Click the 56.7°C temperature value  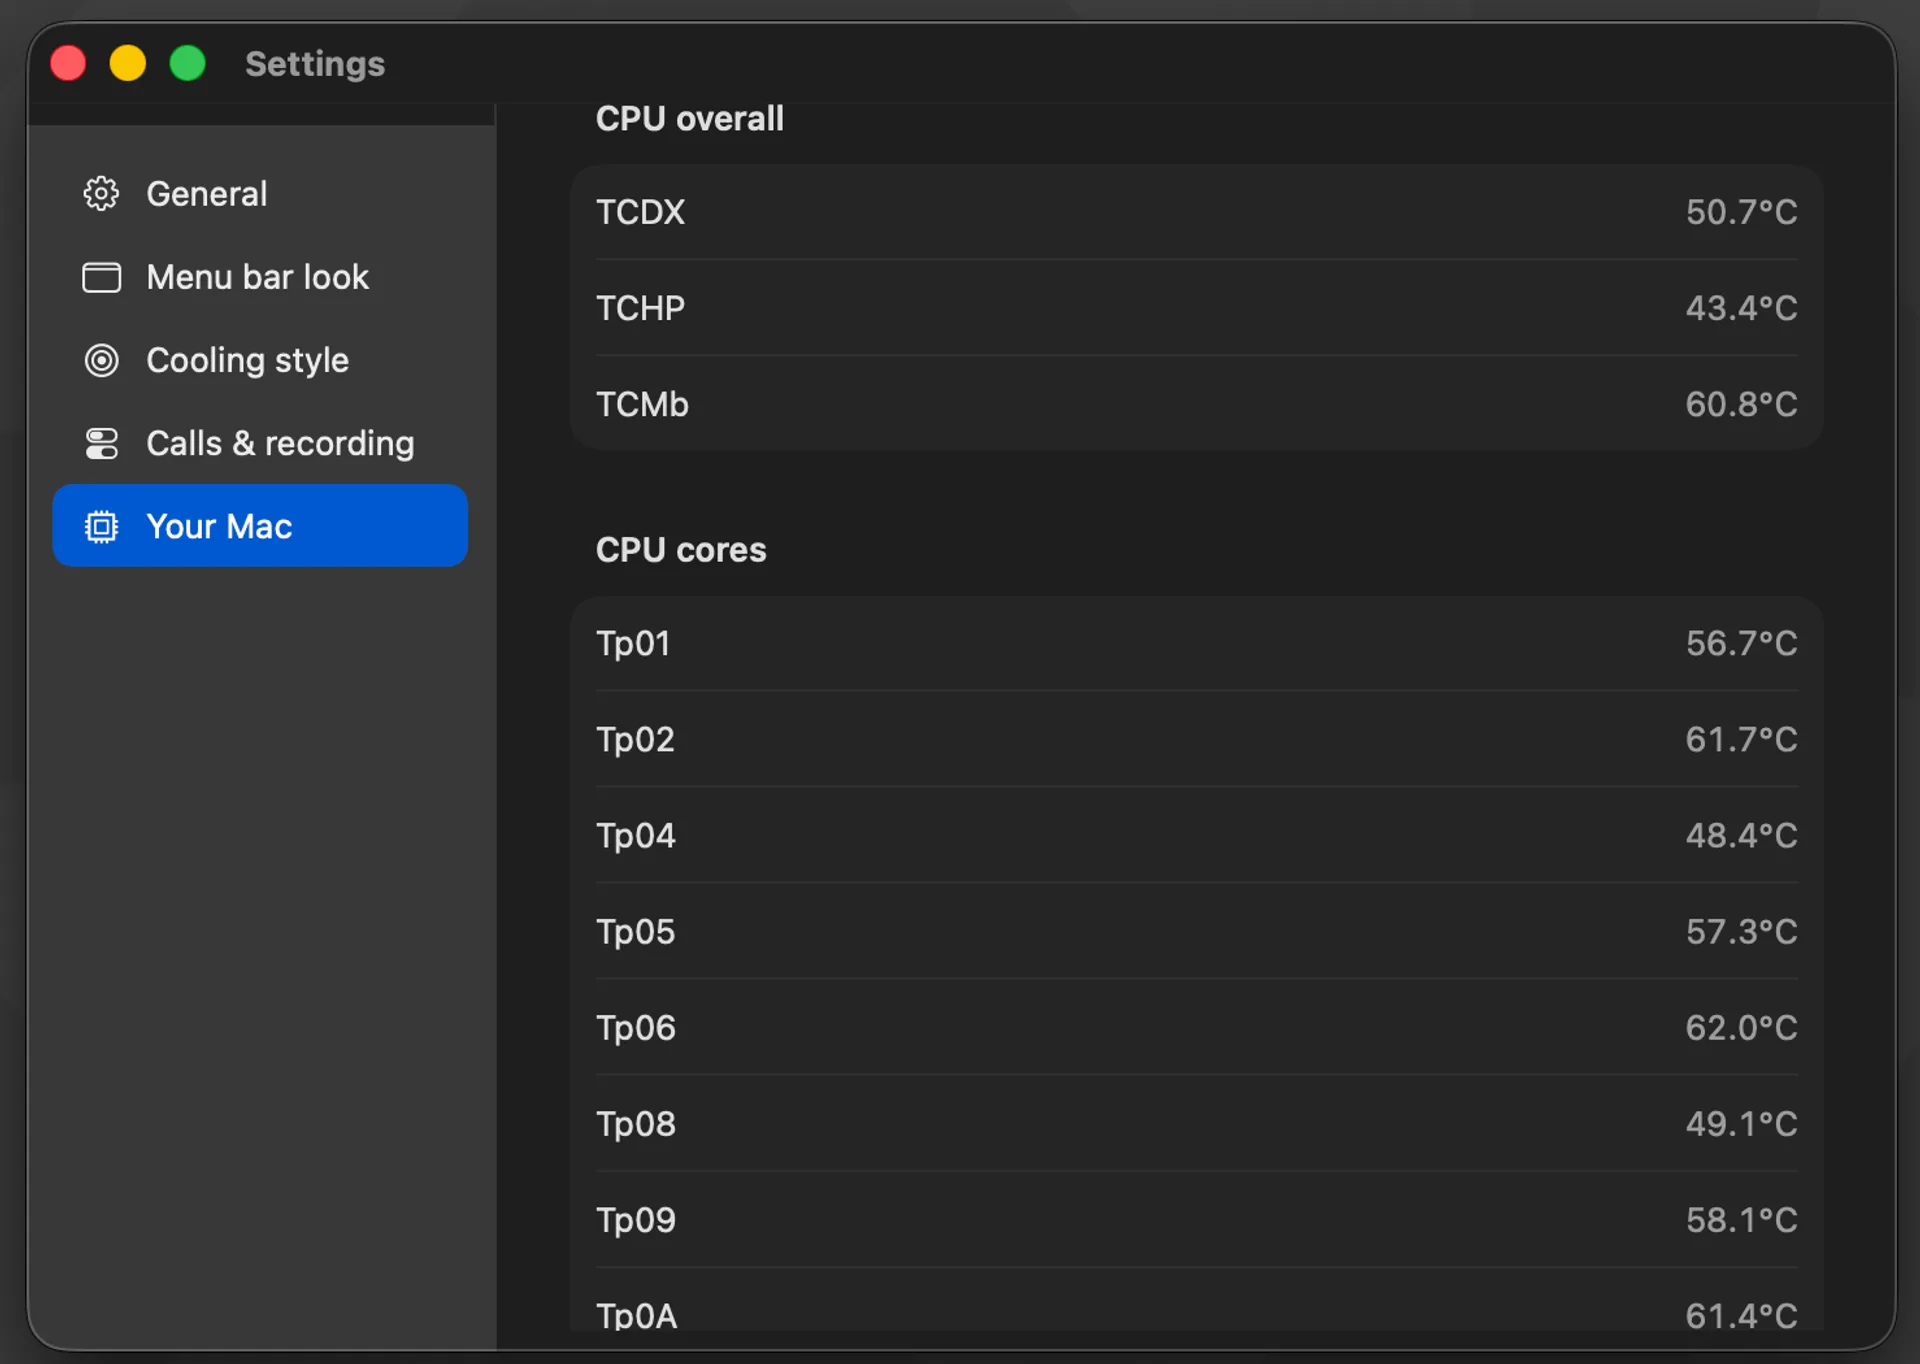tap(1741, 643)
